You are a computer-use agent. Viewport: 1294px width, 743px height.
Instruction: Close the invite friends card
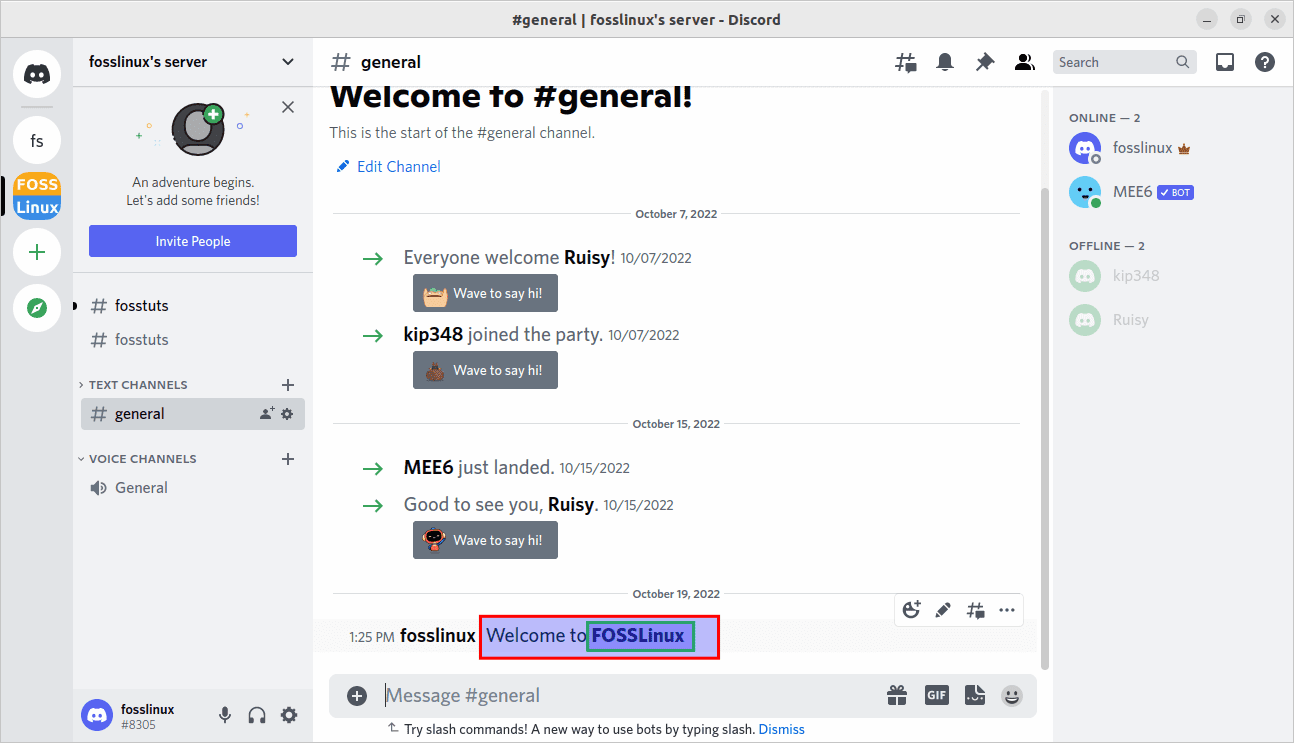[x=288, y=107]
